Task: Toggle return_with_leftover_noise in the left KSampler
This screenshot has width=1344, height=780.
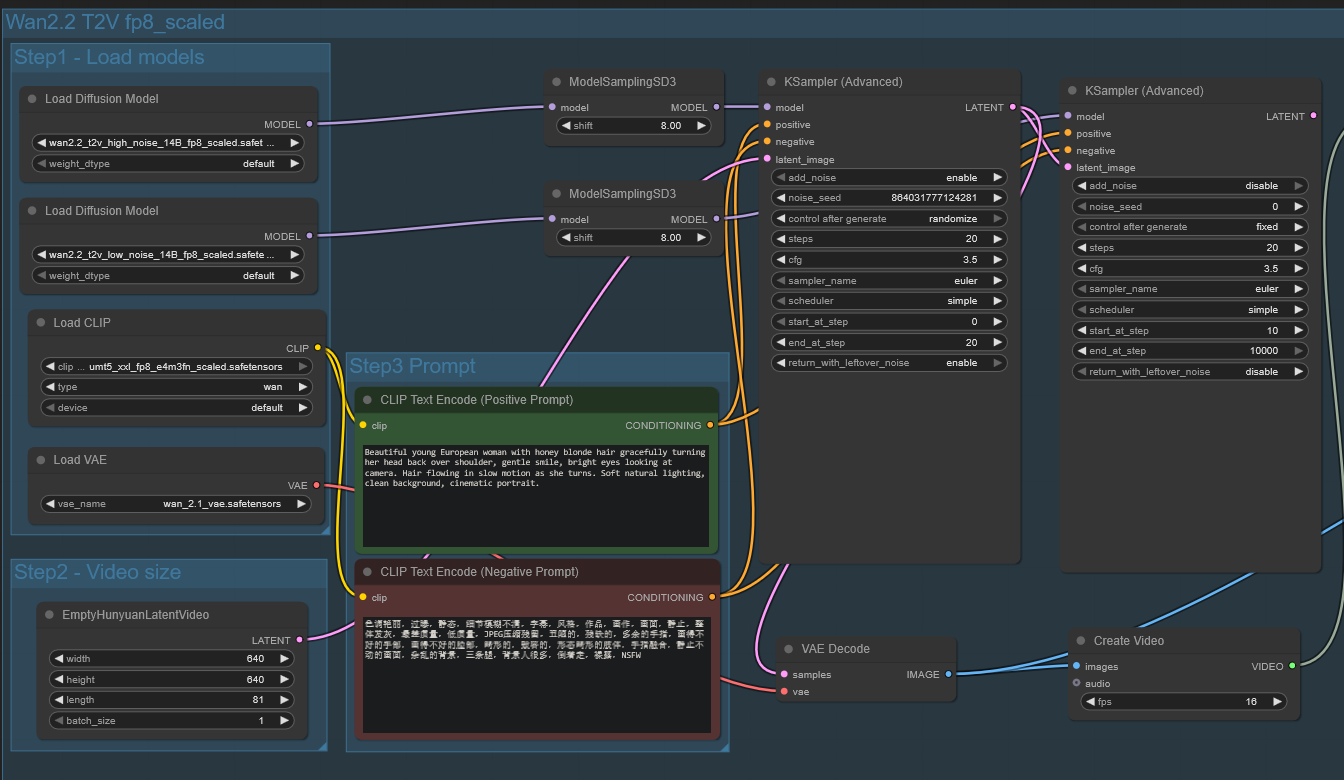Action: pos(888,363)
